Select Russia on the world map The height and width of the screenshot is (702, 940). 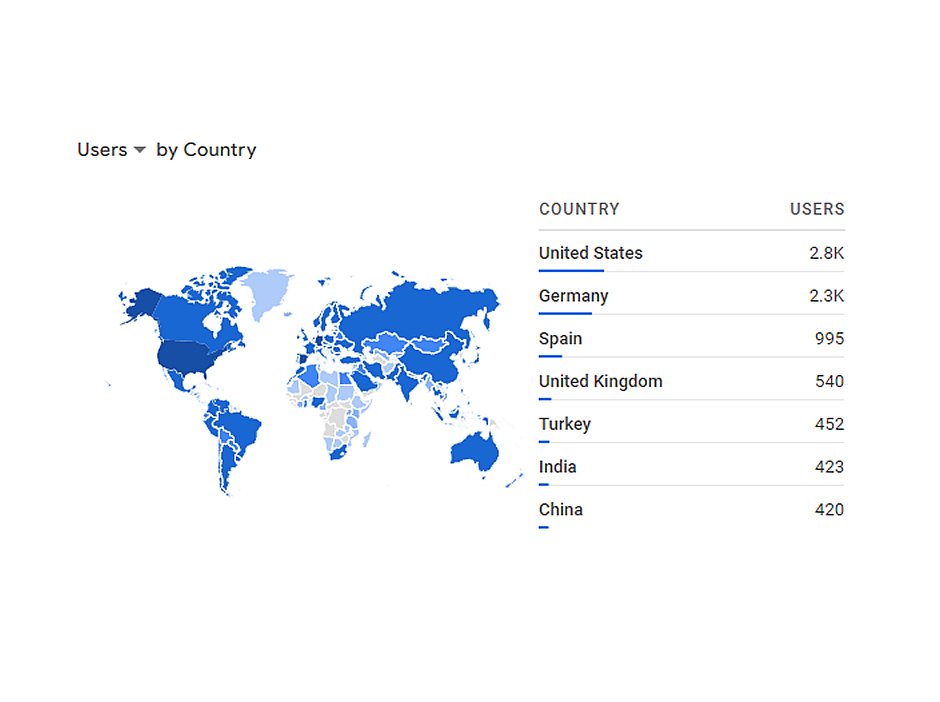(x=420, y=309)
